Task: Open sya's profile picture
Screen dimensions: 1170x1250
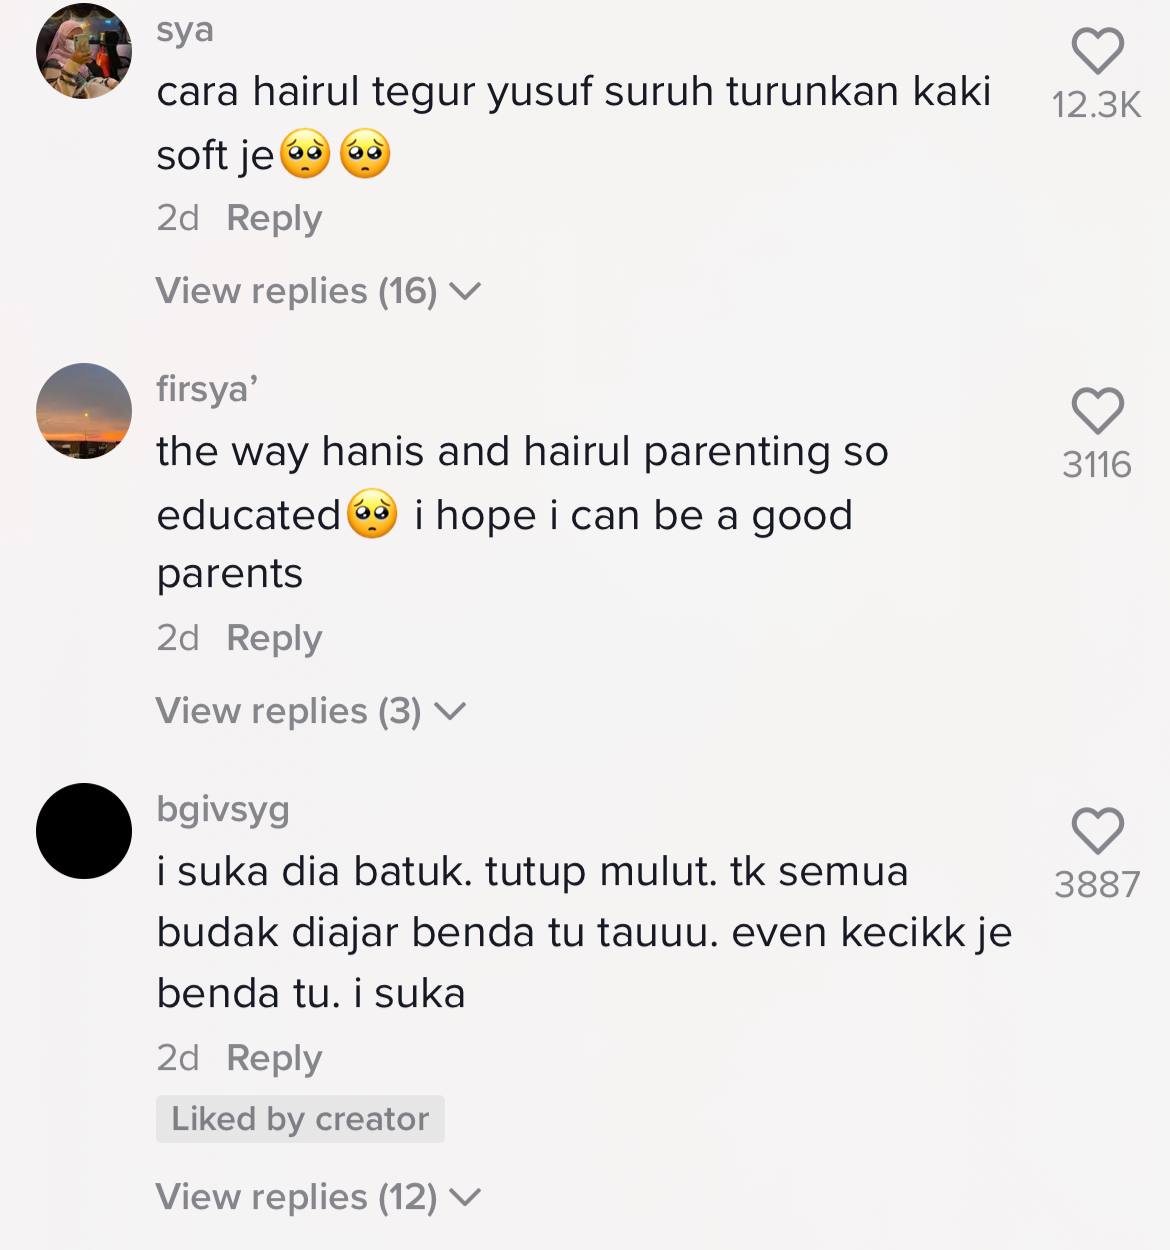Action: click(84, 51)
